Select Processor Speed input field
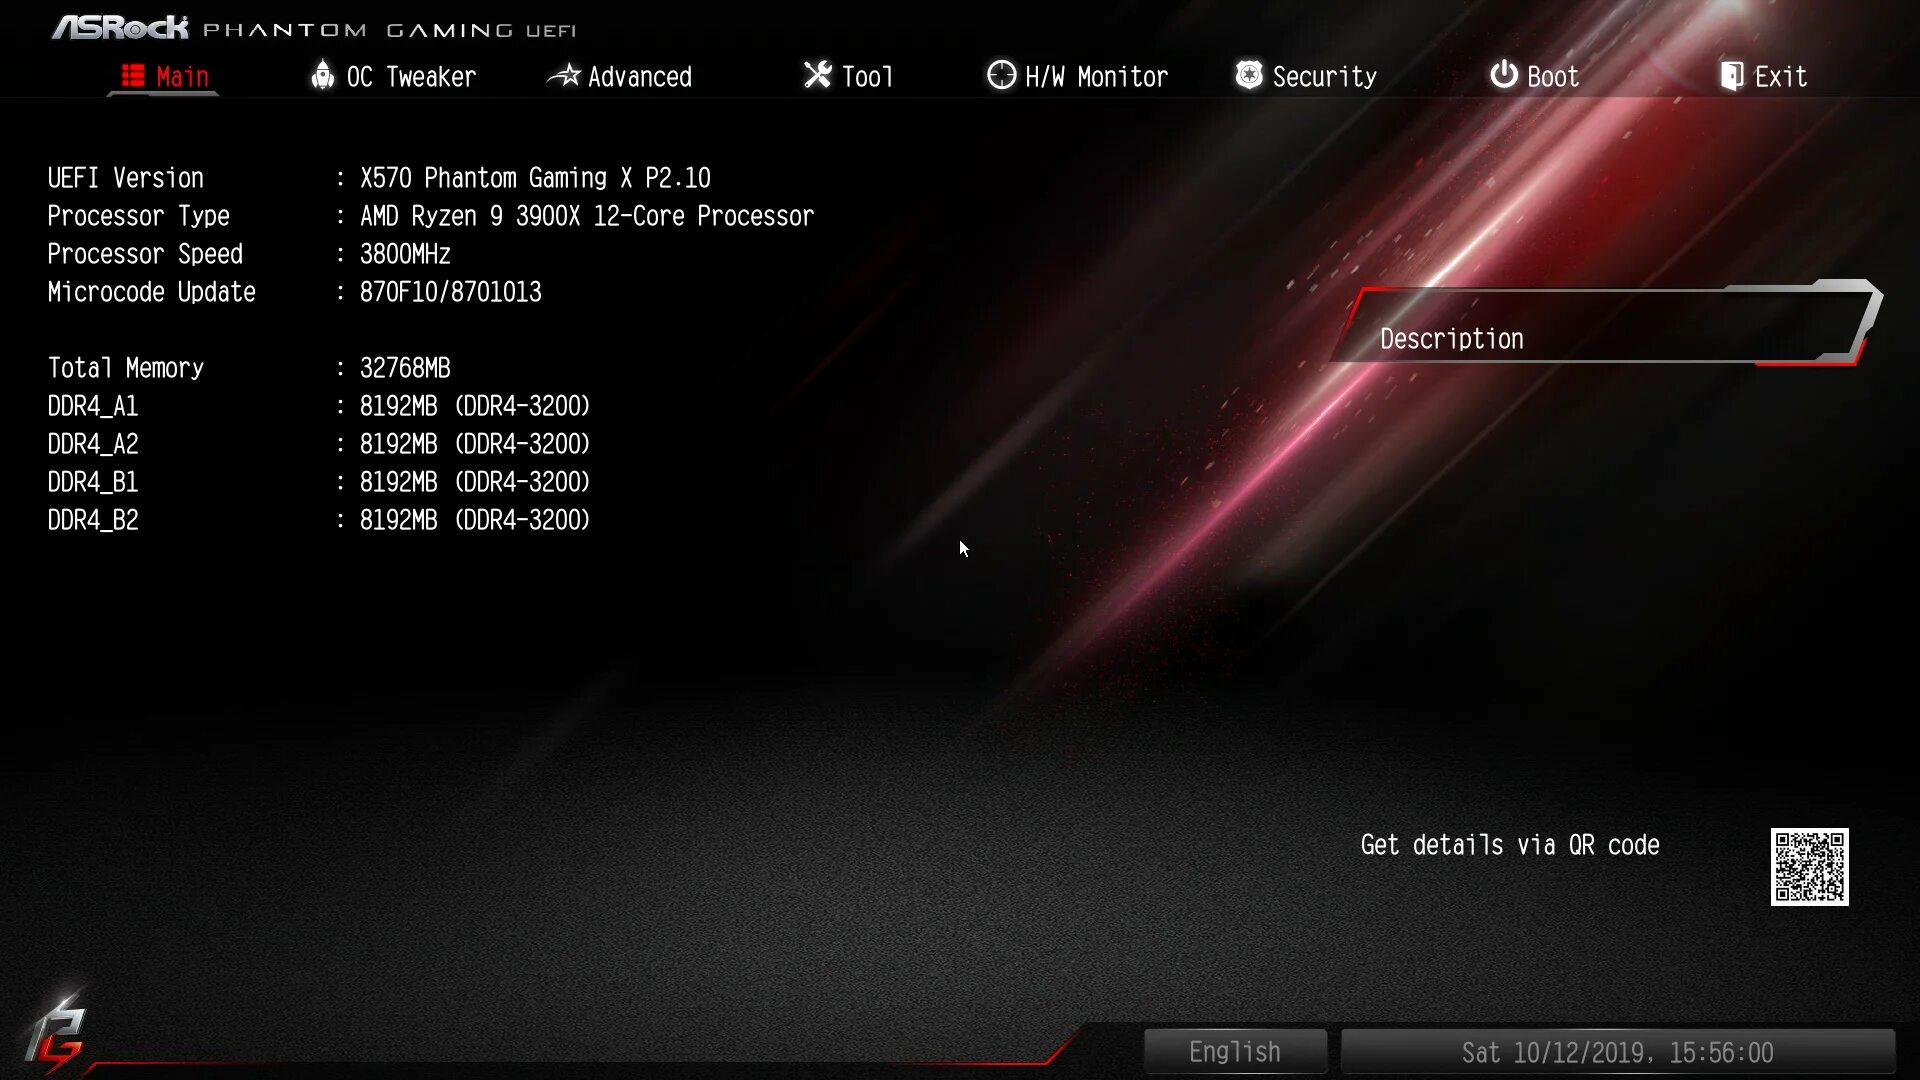Viewport: 1920px width, 1080px height. pyautogui.click(x=405, y=253)
